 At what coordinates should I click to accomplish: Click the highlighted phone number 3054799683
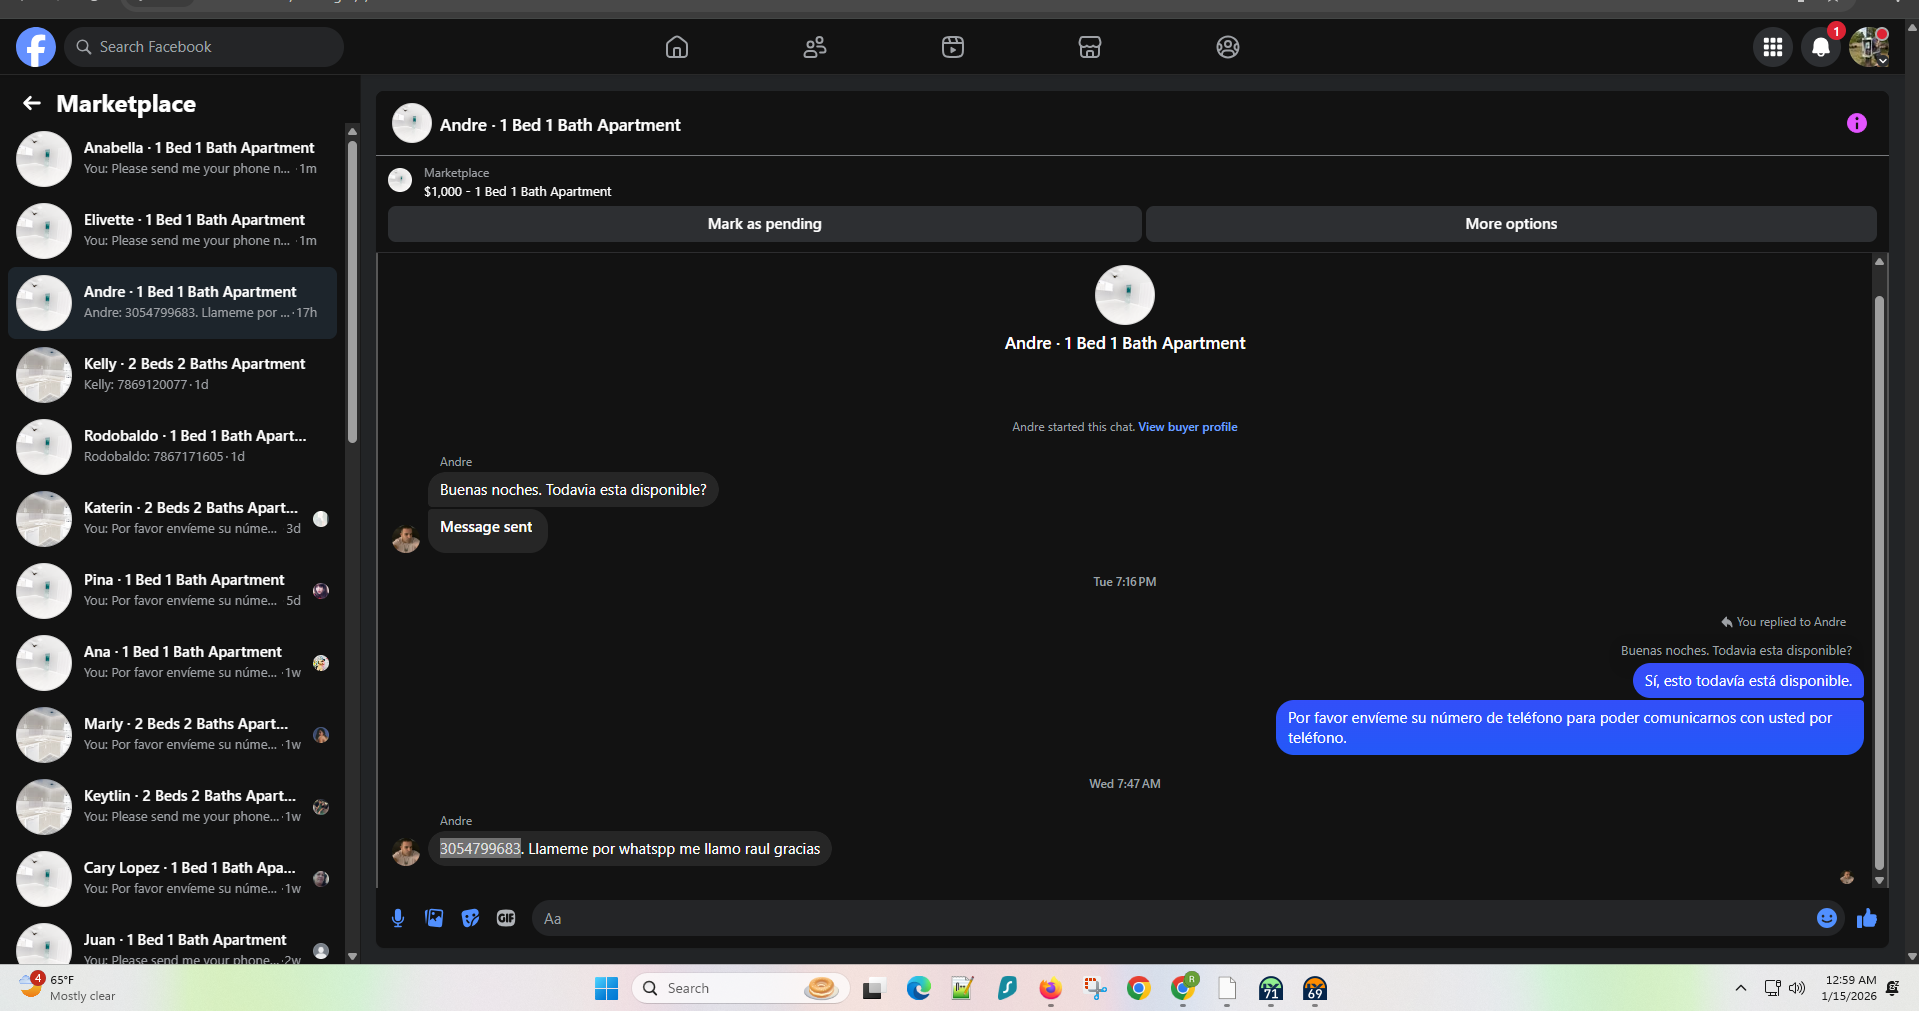(x=480, y=849)
